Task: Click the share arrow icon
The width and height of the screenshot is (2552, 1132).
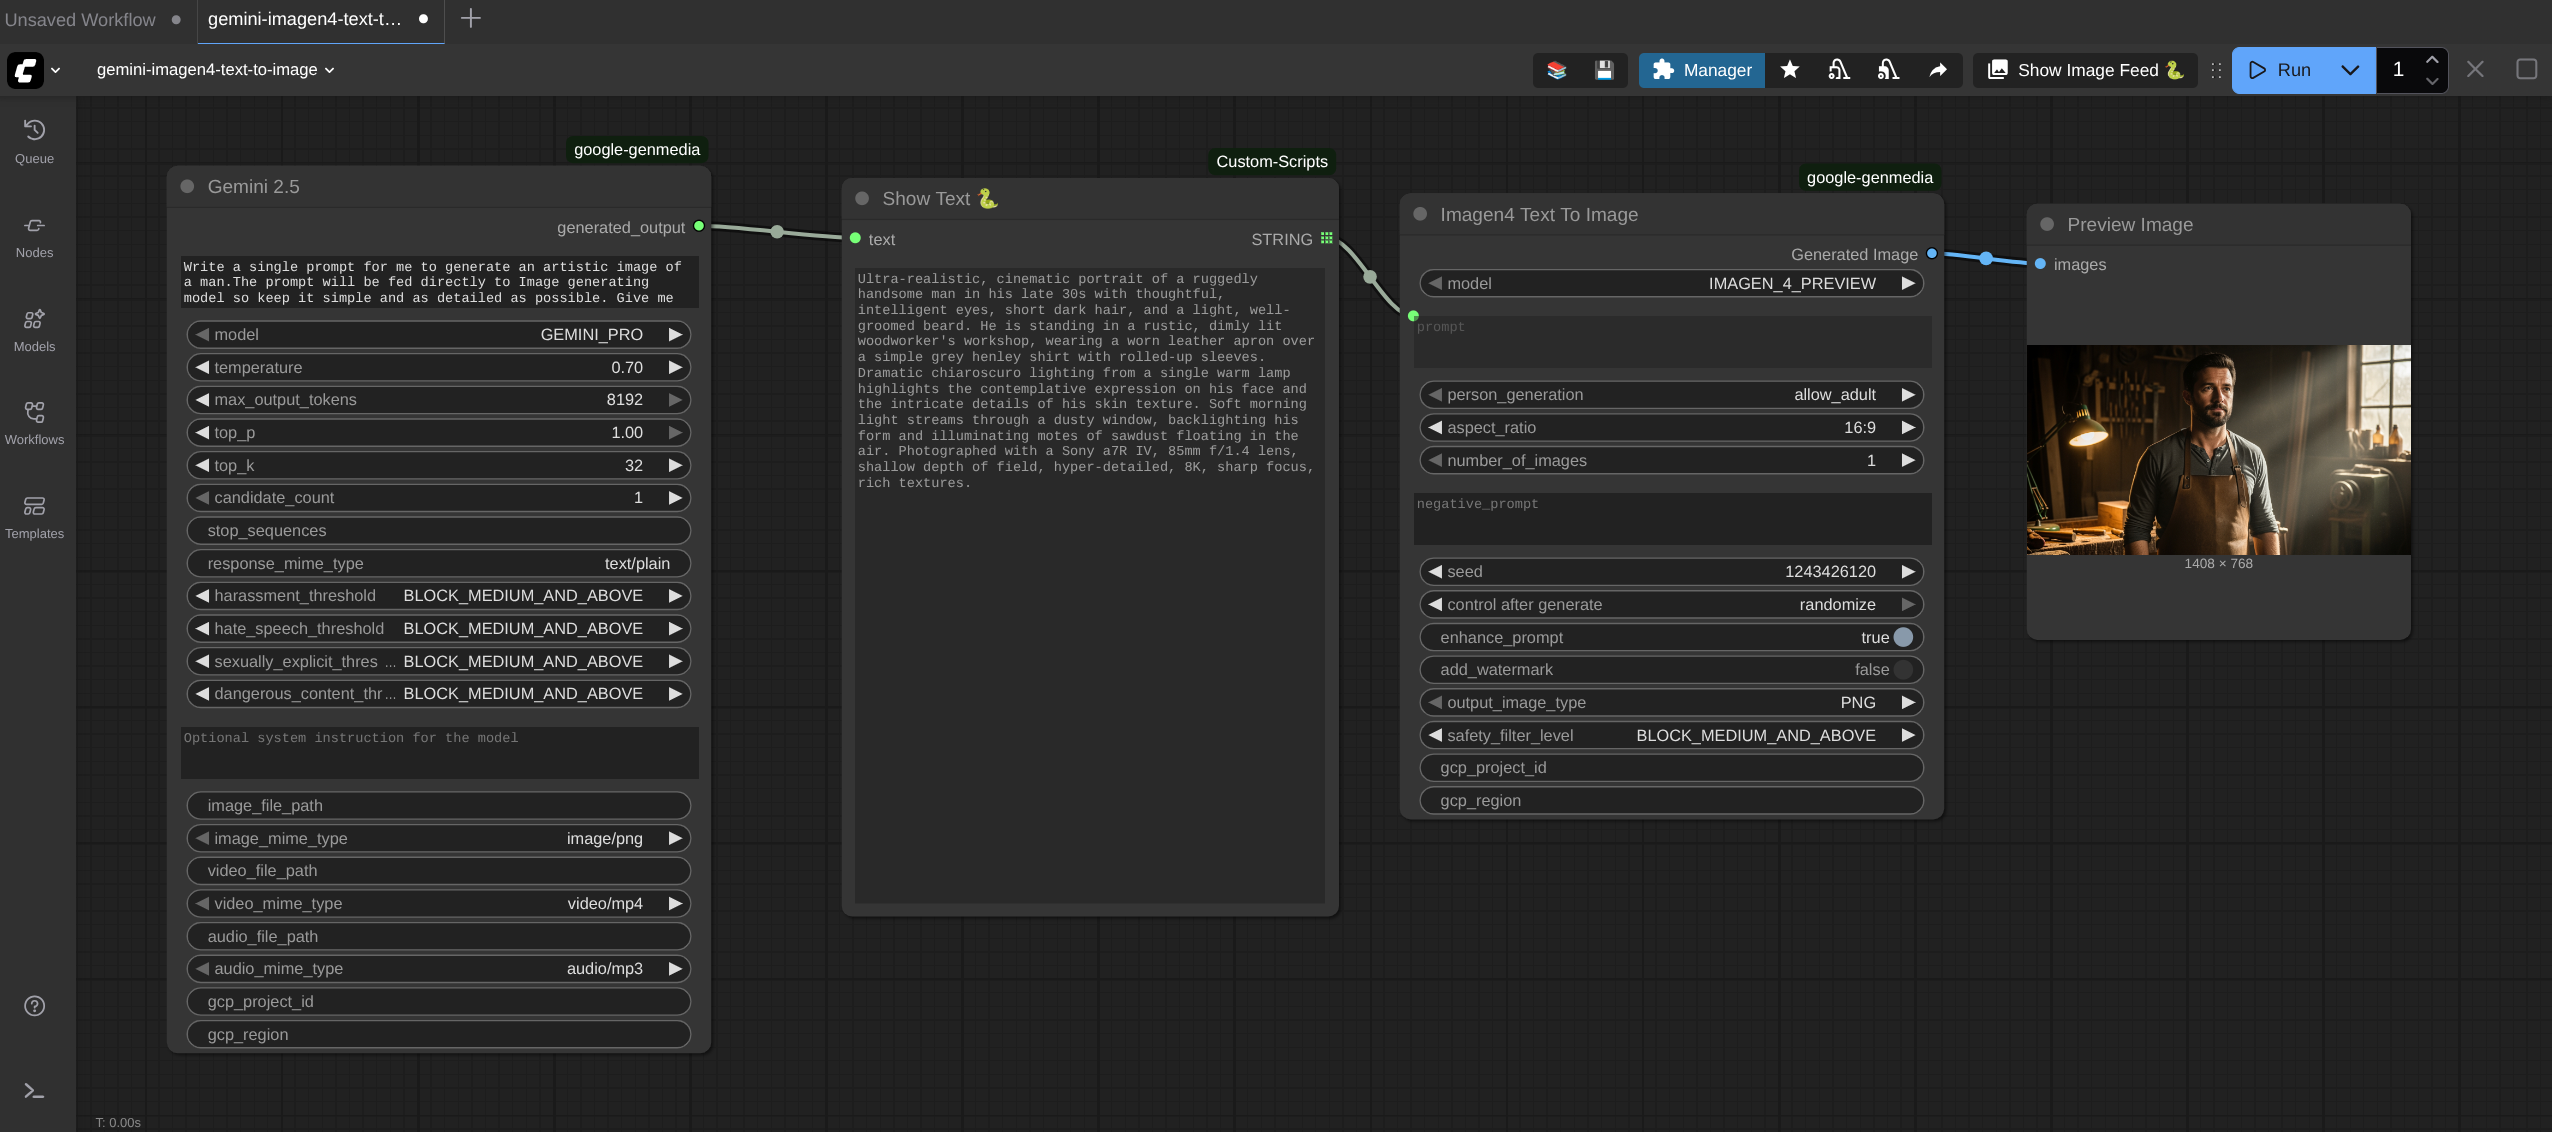Action: (x=1937, y=70)
